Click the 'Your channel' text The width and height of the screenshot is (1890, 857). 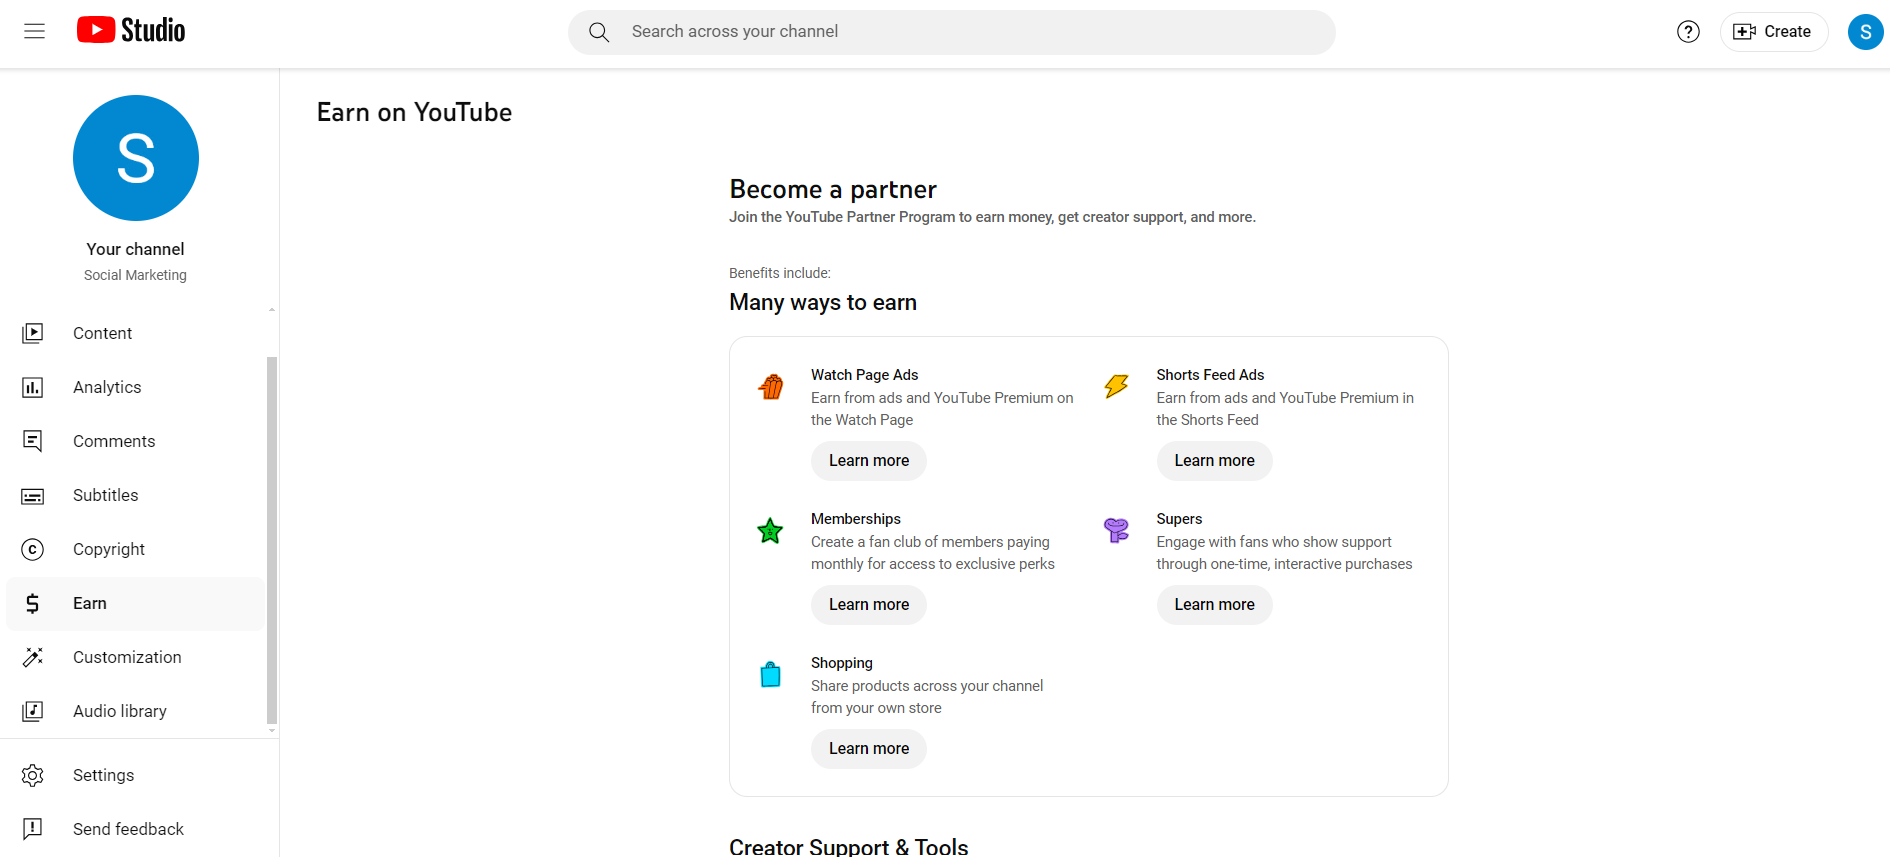[x=135, y=249]
